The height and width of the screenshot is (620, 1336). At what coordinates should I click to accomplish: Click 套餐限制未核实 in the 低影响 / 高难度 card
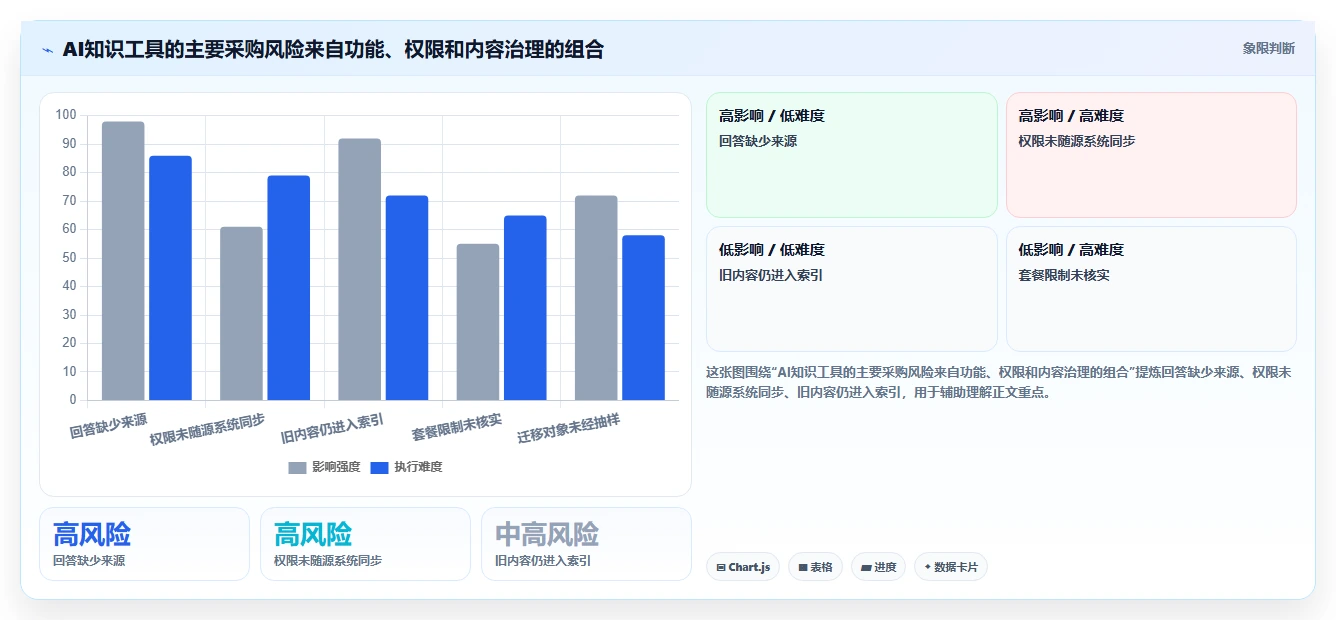1064,275
